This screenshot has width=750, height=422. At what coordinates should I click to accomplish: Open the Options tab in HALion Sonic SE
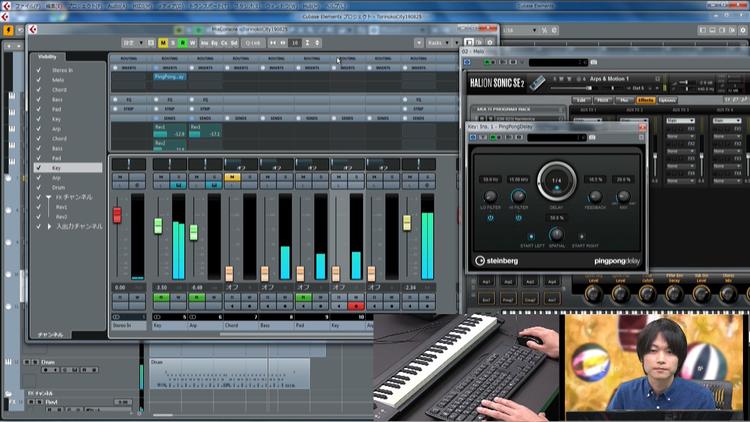667,100
